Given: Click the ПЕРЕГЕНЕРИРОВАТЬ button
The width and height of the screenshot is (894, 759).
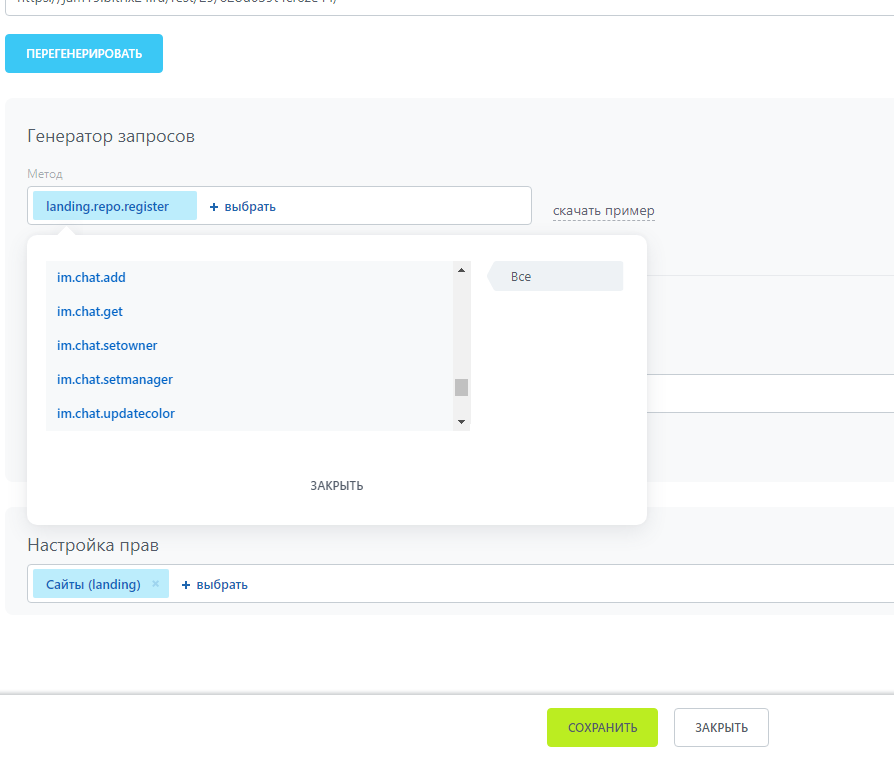Looking at the screenshot, I should [x=84, y=54].
